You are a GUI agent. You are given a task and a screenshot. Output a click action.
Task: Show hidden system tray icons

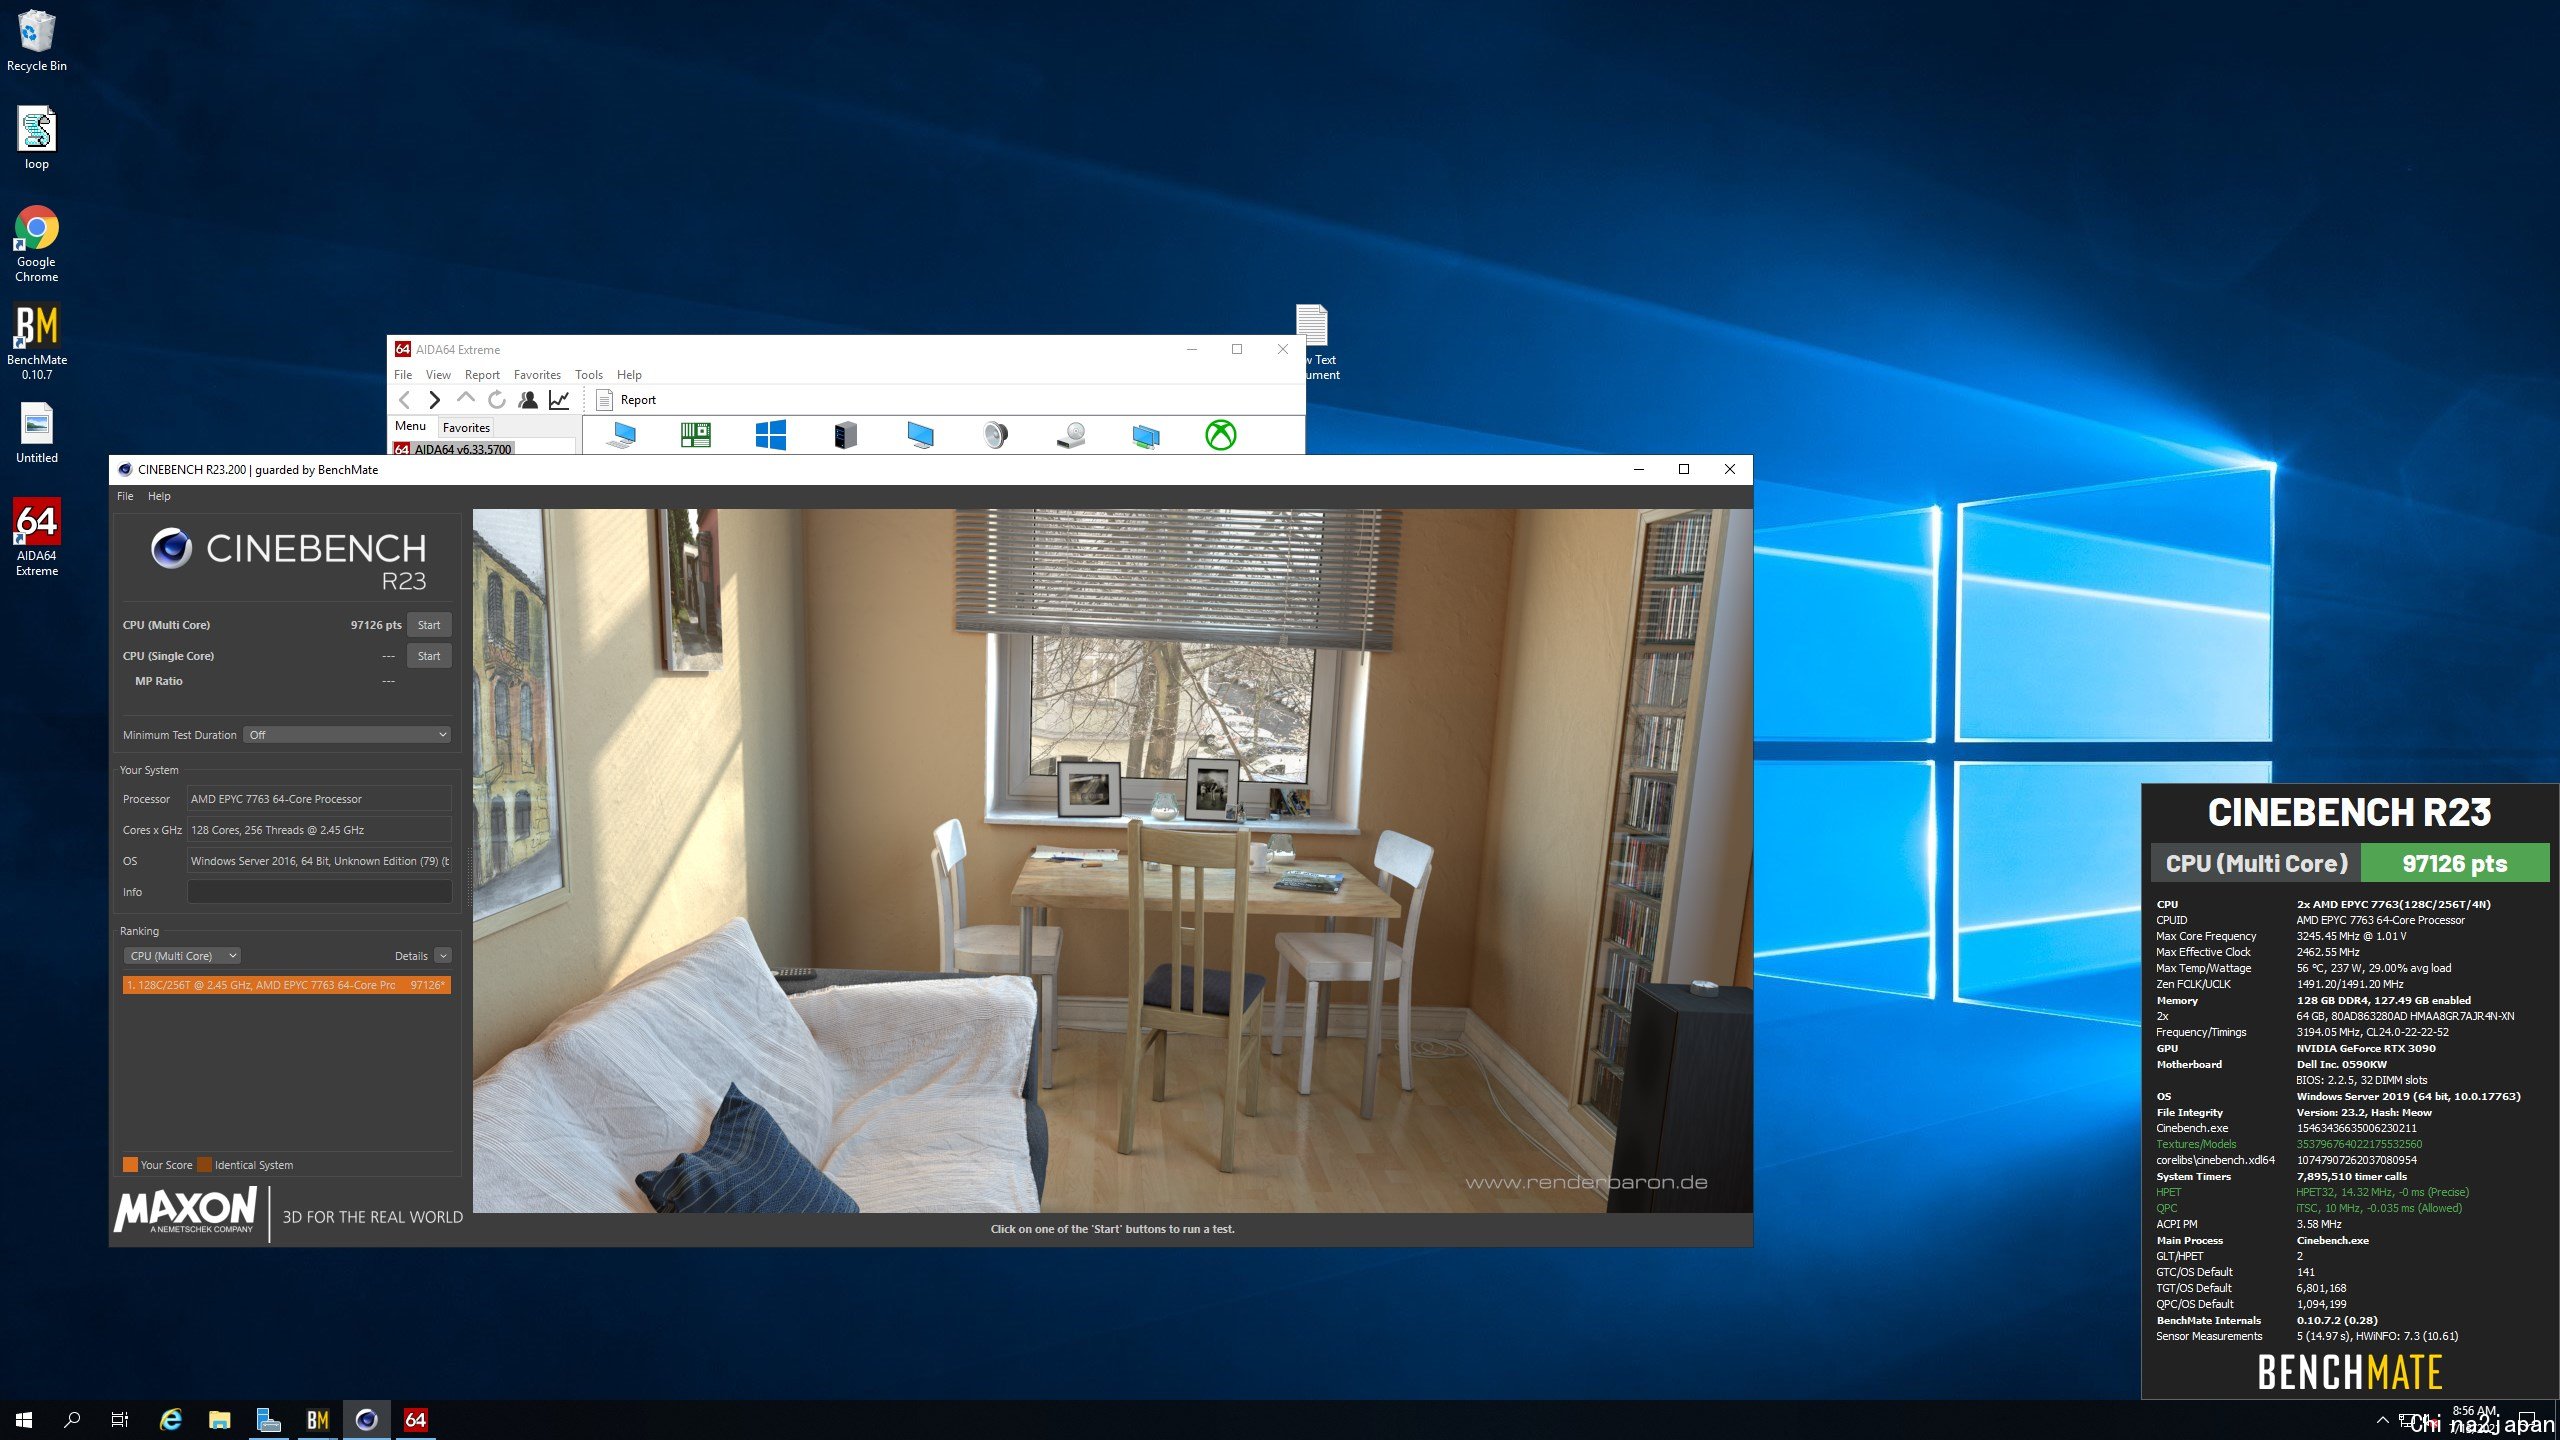click(2382, 1420)
